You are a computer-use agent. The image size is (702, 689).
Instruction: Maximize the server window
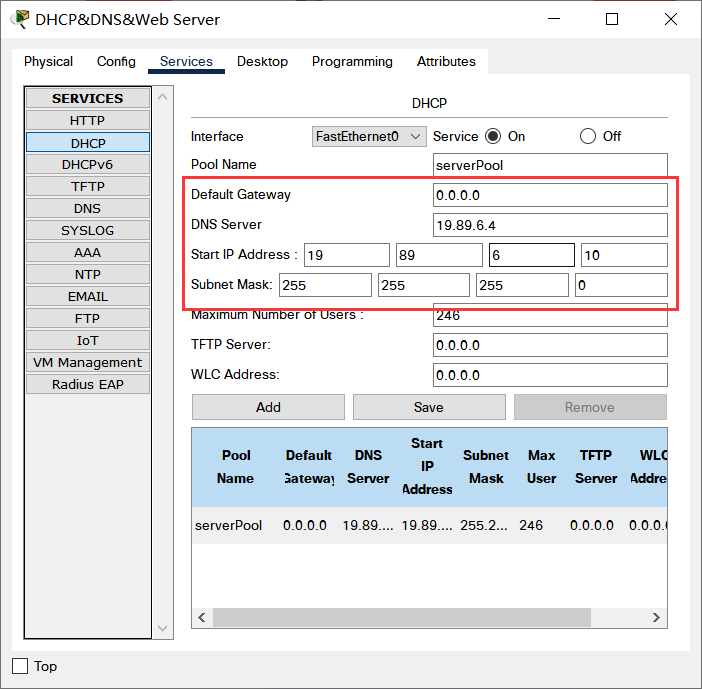(x=612, y=19)
